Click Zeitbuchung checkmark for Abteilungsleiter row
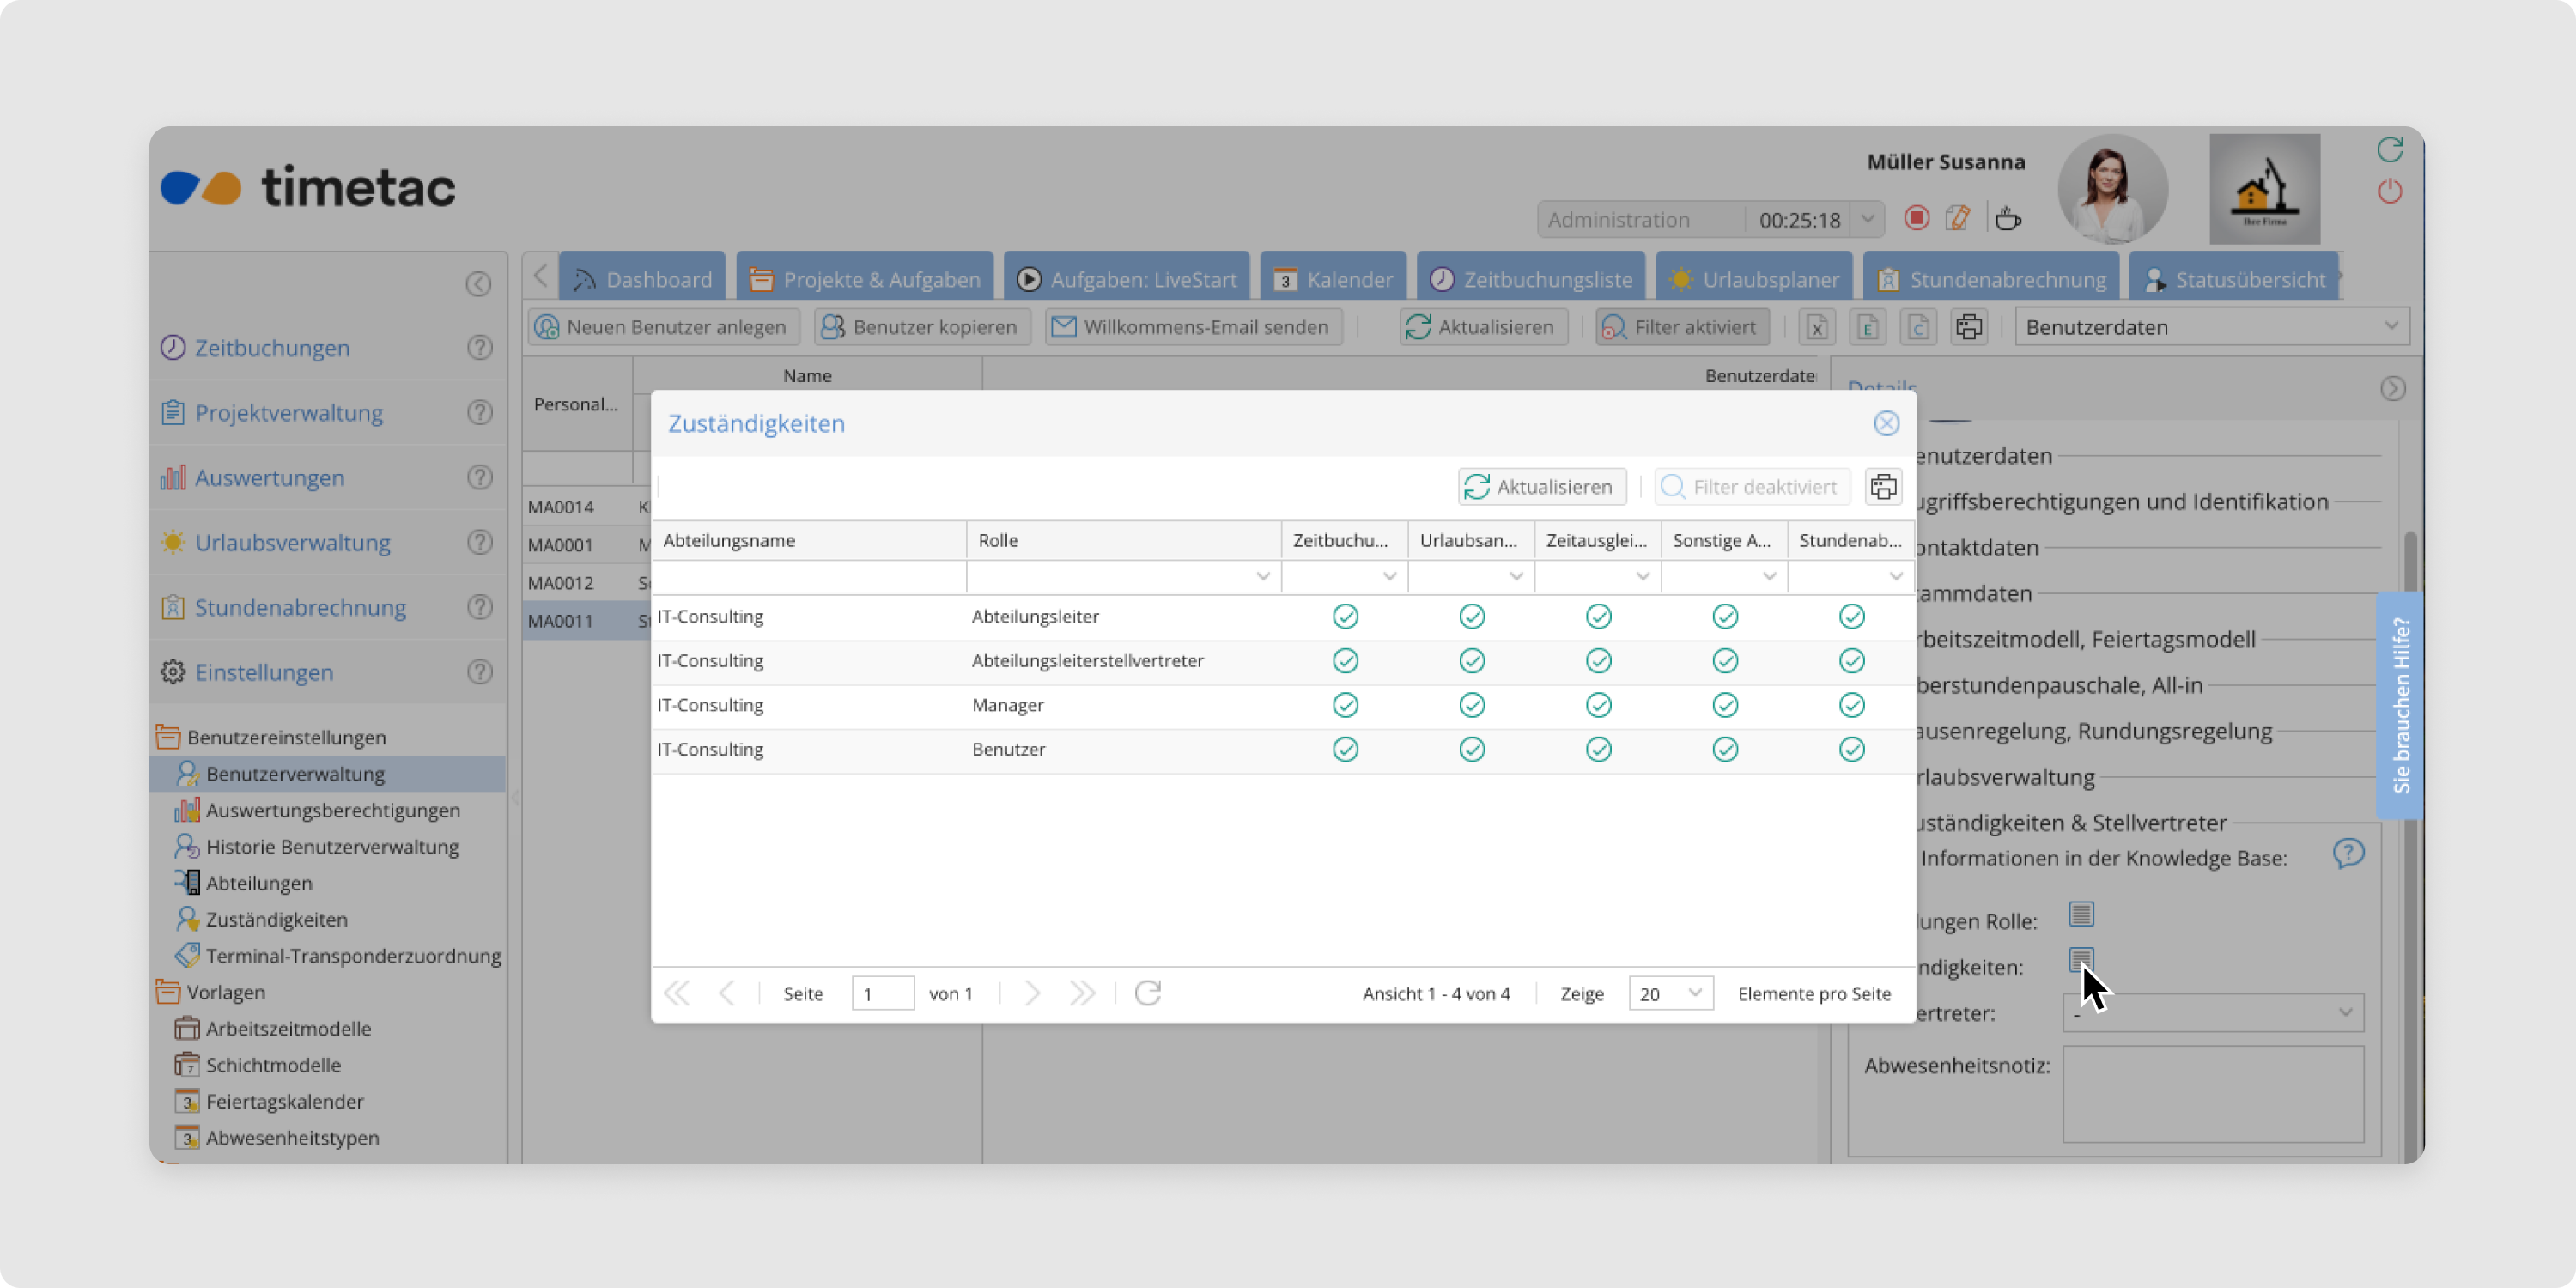 [x=1345, y=617]
